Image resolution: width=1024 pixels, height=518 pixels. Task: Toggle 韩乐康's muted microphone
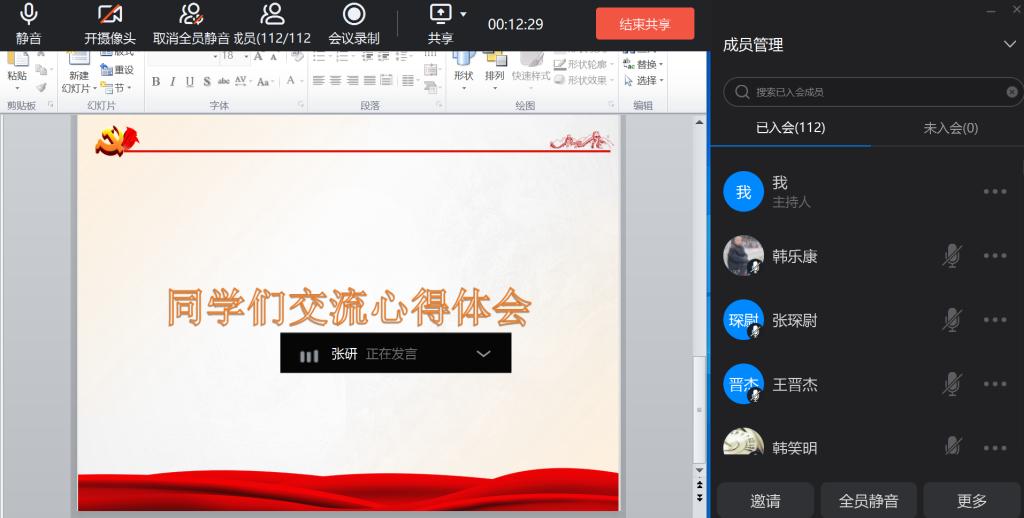click(952, 256)
